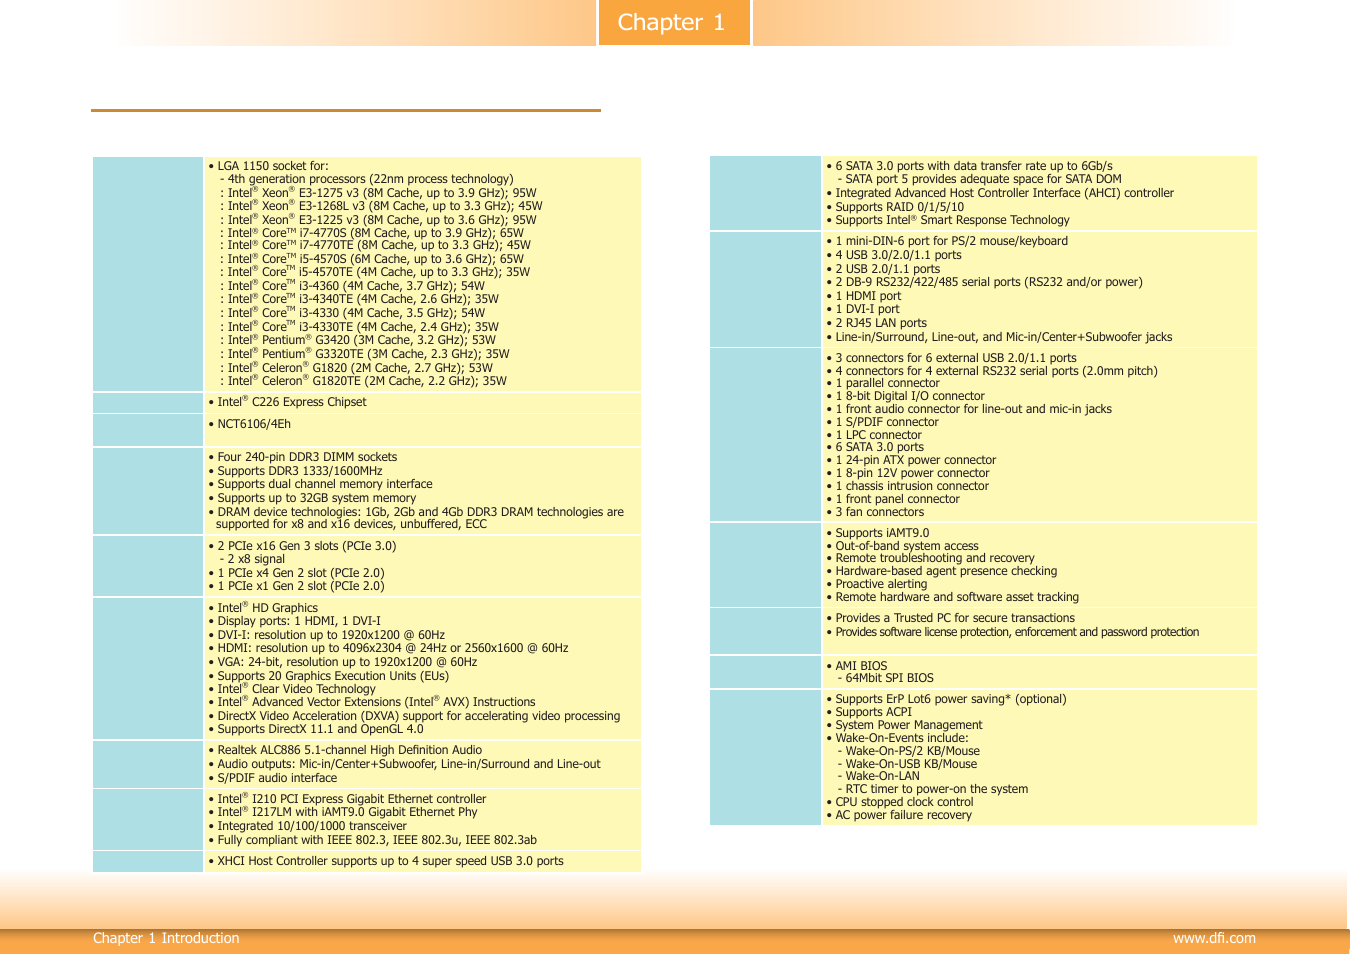Select the "64Mbit SPI BIOS" line
This screenshot has width=1350, height=954.
pos(886,678)
